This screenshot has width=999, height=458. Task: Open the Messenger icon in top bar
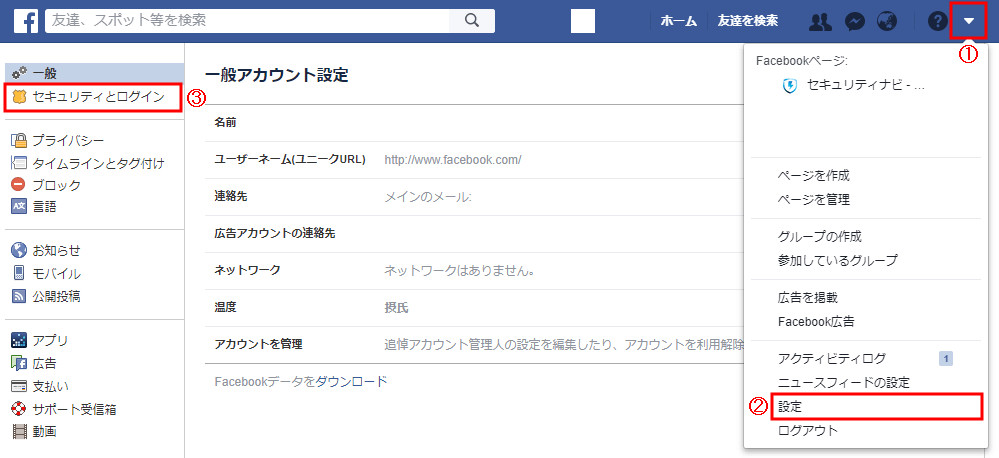(854, 21)
